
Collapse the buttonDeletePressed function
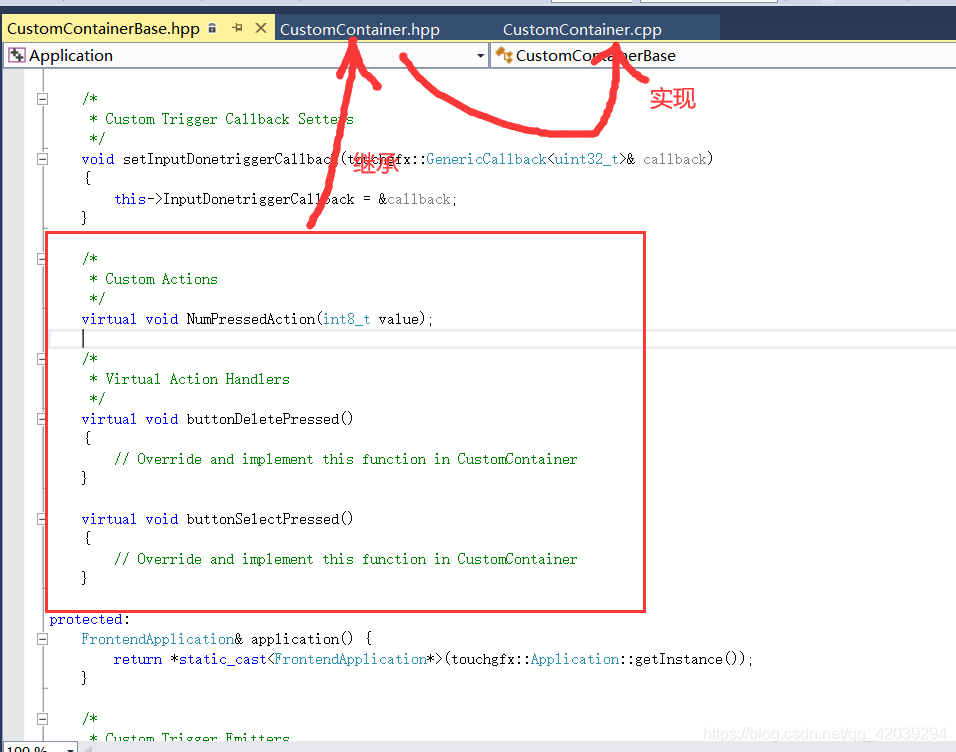pyautogui.click(x=42, y=419)
